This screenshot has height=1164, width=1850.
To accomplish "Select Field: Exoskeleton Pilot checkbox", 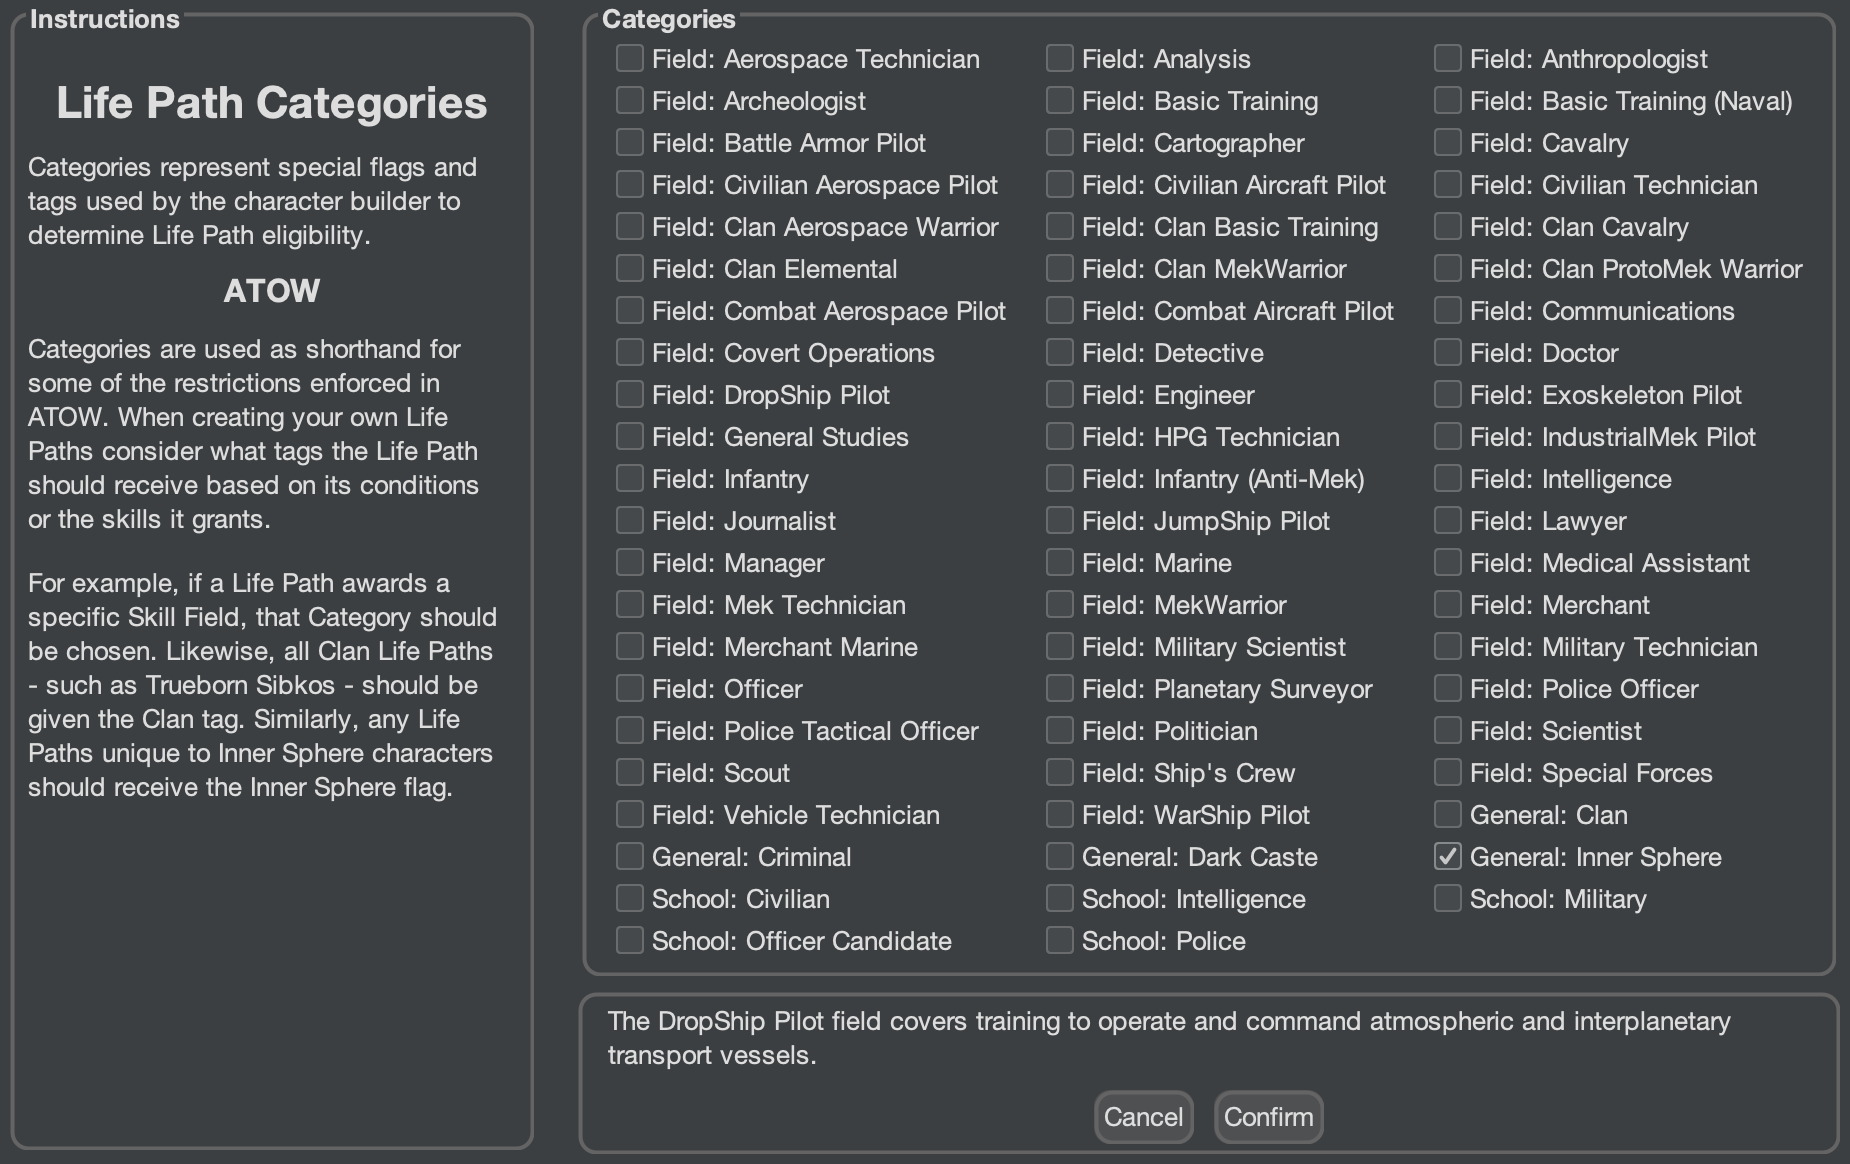I will [x=1448, y=395].
